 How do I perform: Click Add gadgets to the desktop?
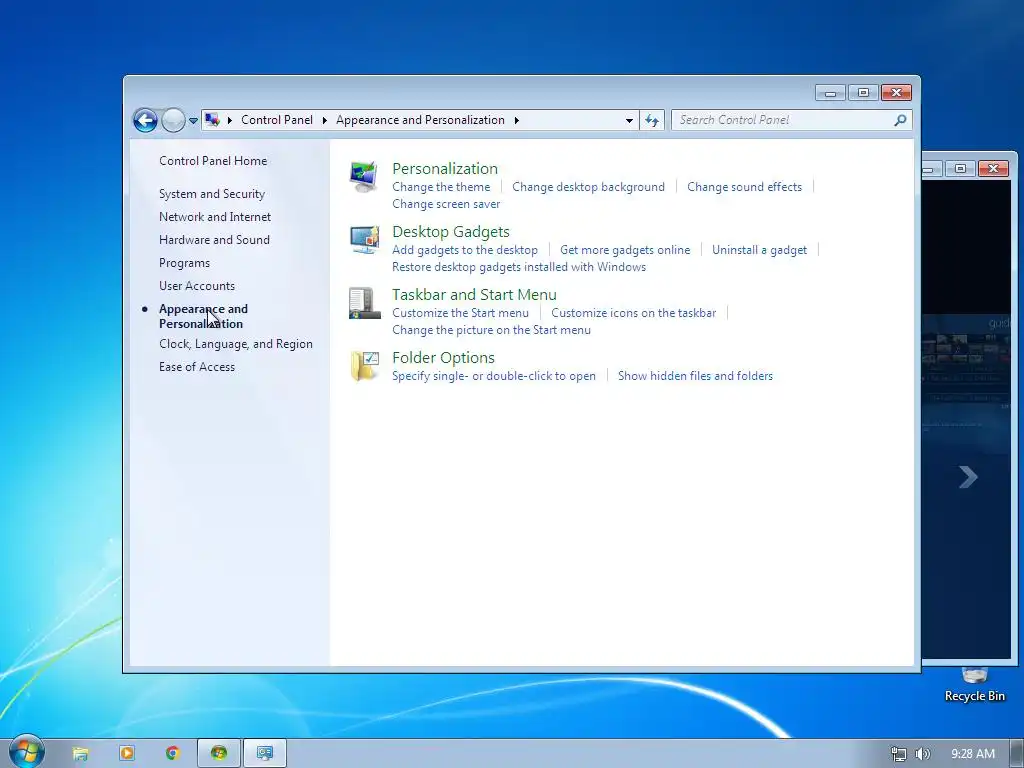[465, 250]
